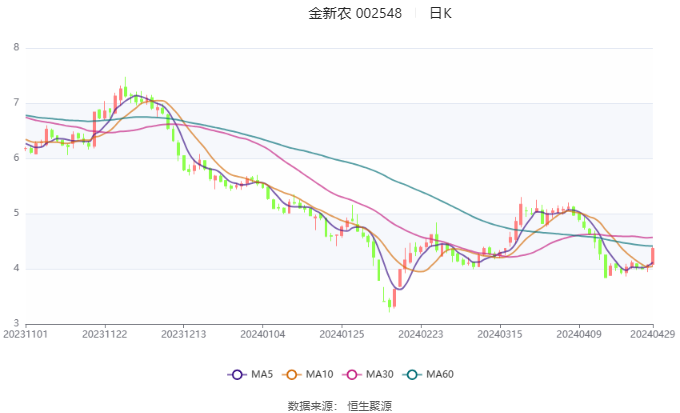Viewport: 680px width, 413px height.
Task: Click the y-axis value 6
Action: click(16, 158)
